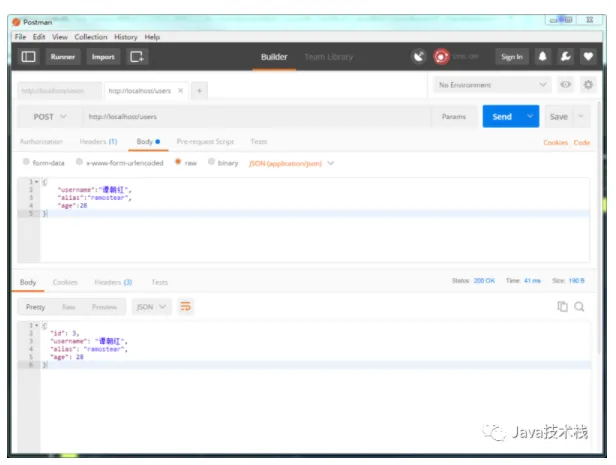Open response Headers (3) tab
616x465 pixels.
click(x=113, y=282)
